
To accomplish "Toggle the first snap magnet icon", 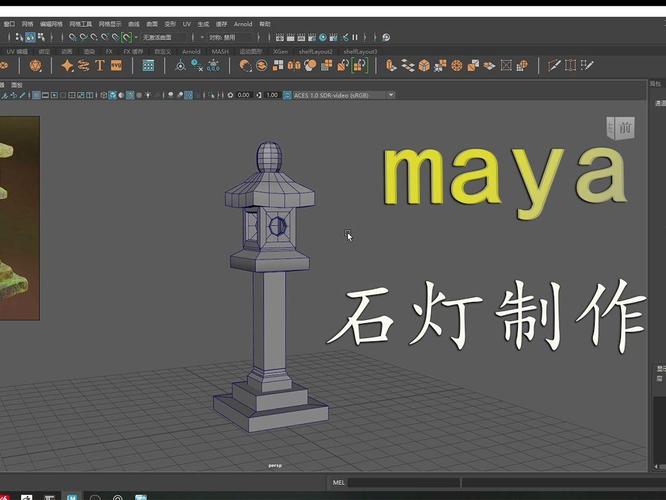I will 73,37.
